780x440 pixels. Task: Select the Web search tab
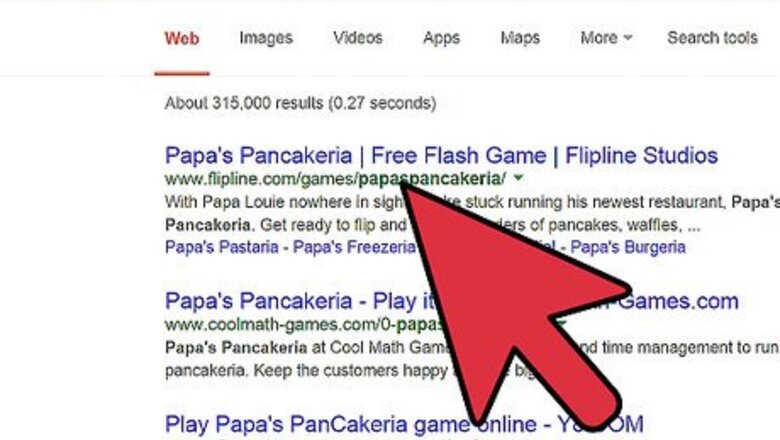(x=182, y=38)
